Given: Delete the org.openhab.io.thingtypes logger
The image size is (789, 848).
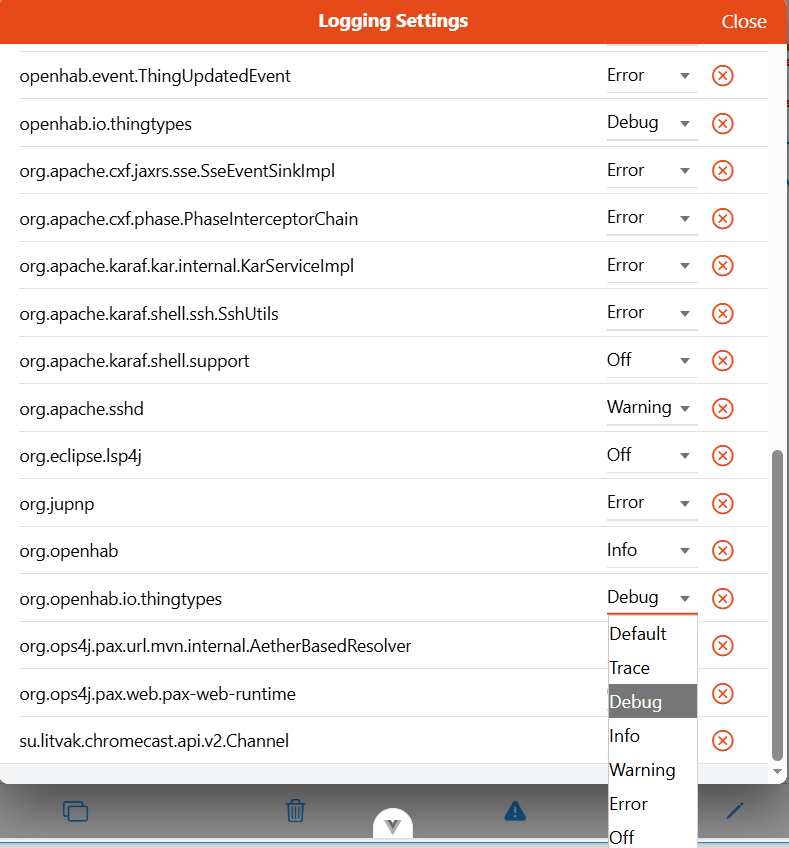Looking at the screenshot, I should coord(722,598).
